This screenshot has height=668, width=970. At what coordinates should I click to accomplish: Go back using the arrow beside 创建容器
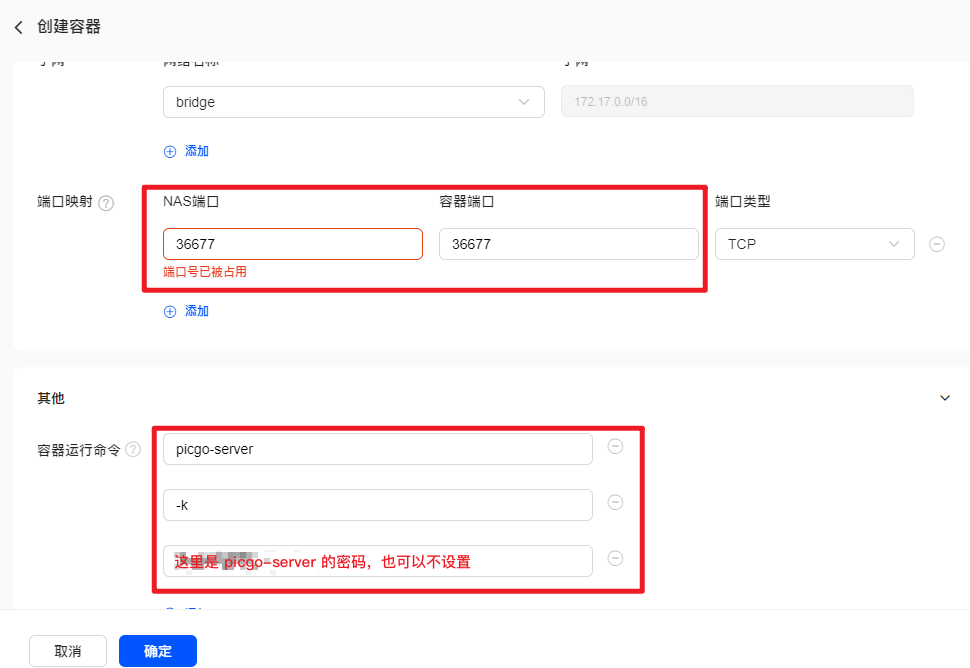tap(19, 27)
